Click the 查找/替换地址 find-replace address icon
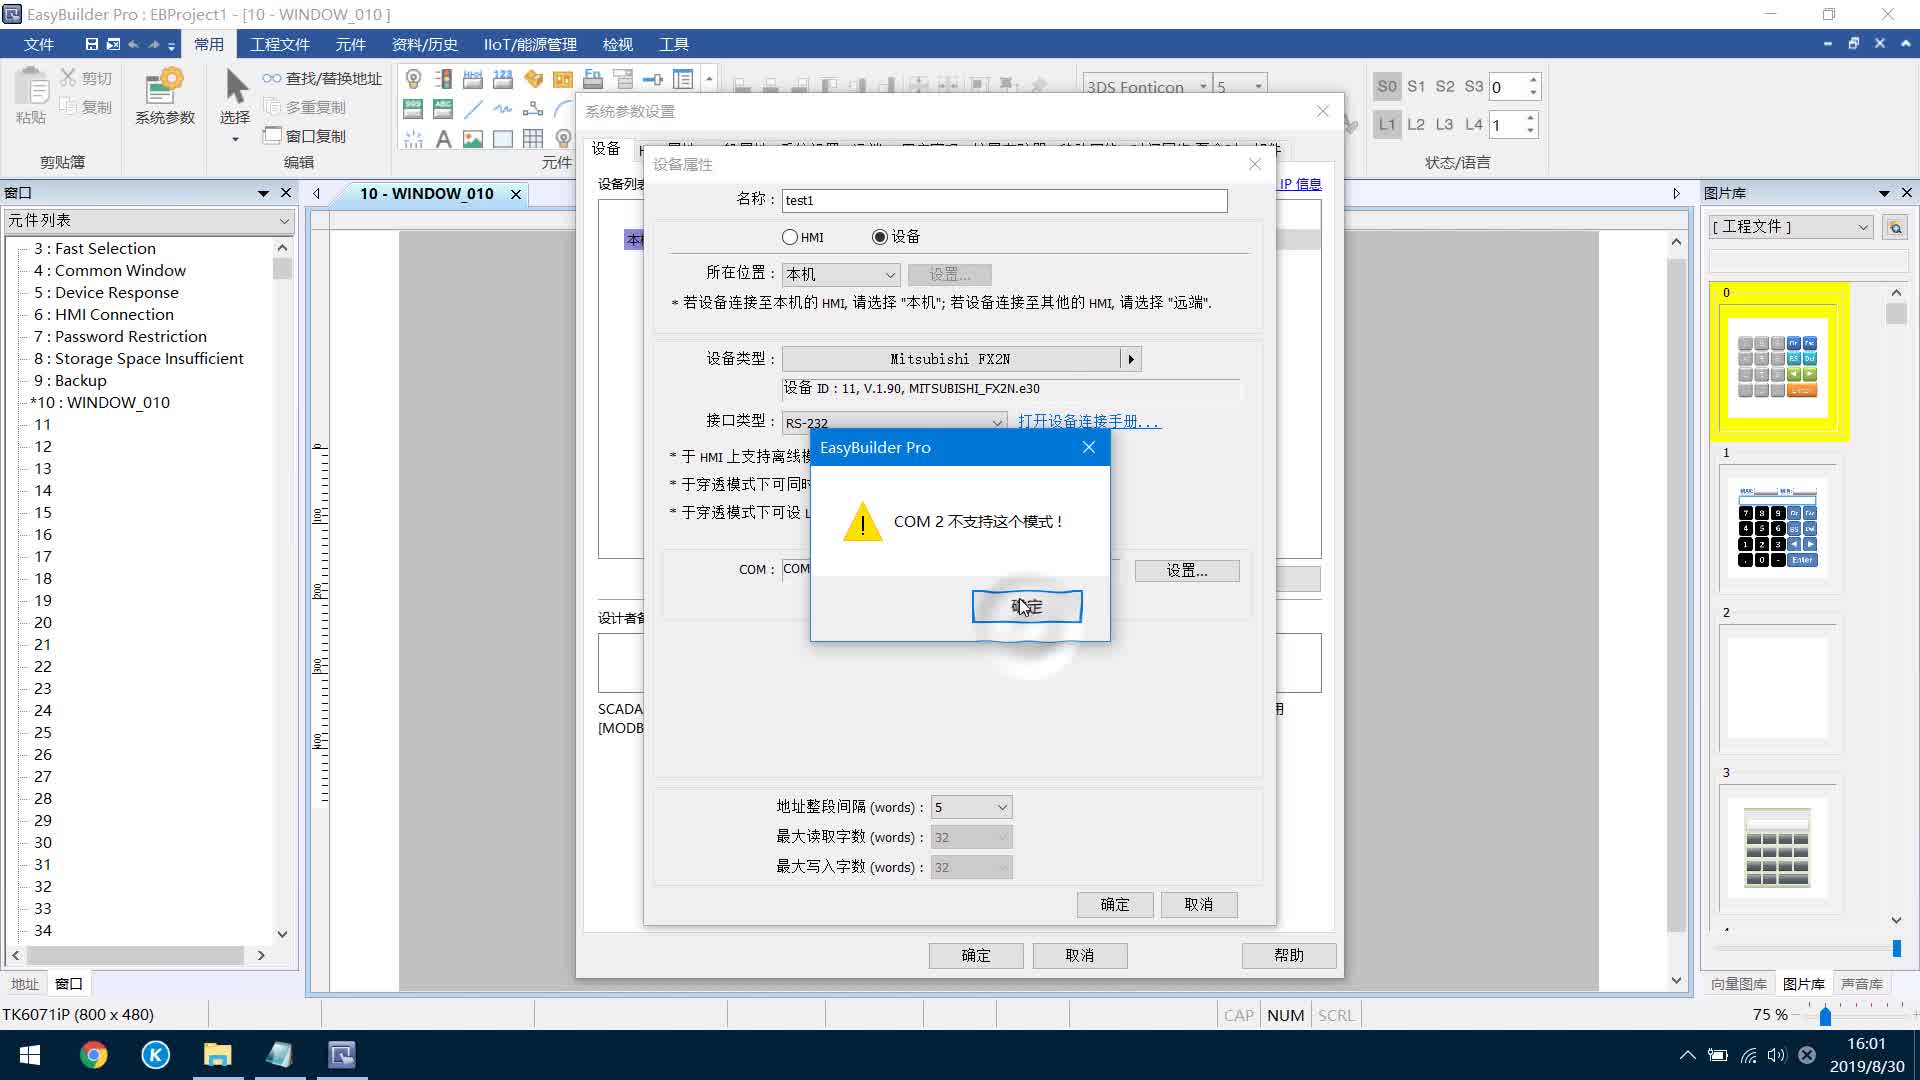 click(321, 78)
